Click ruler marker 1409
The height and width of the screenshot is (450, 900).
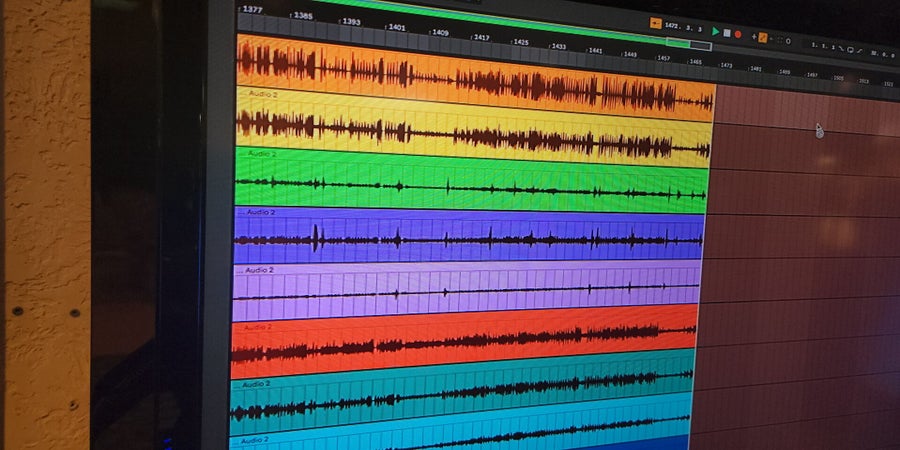click(440, 33)
